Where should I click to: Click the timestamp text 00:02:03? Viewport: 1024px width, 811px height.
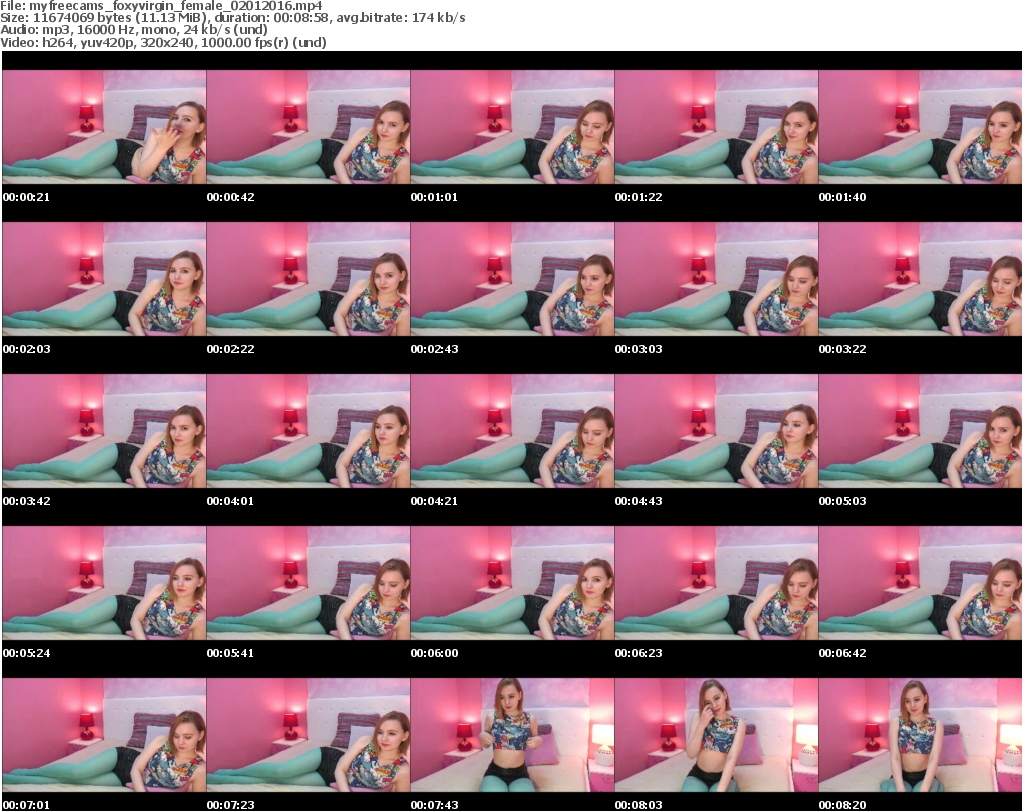(x=26, y=349)
